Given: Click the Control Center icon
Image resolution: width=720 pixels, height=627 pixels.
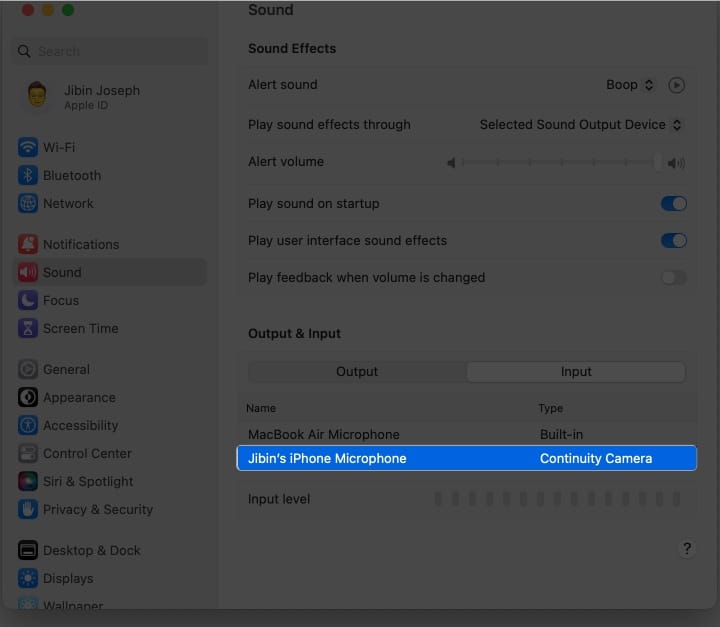Looking at the screenshot, I should tap(28, 453).
